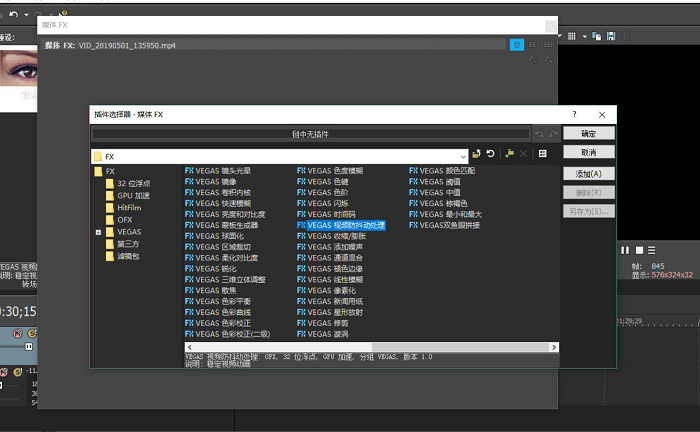The width and height of the screenshot is (700, 432).
Task: Select the HitFilm folder
Action: [x=124, y=208]
